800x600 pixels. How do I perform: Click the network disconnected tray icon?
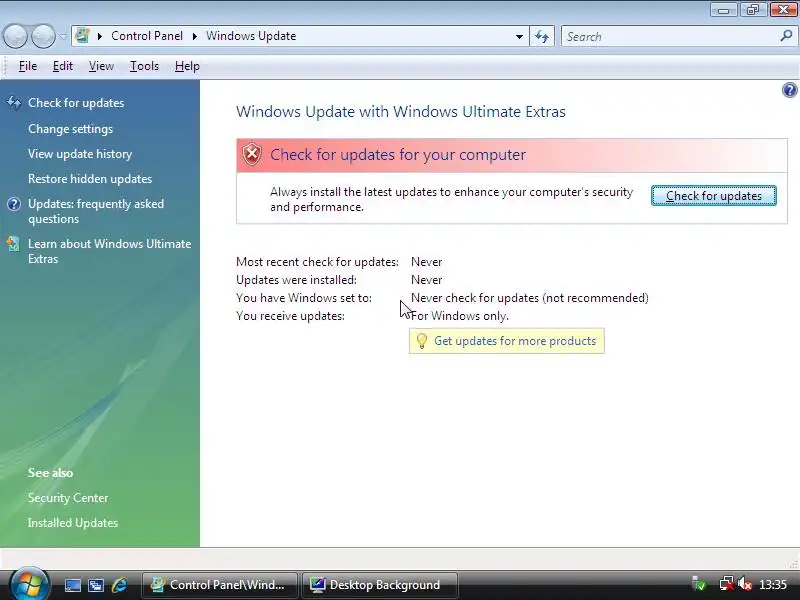(727, 584)
